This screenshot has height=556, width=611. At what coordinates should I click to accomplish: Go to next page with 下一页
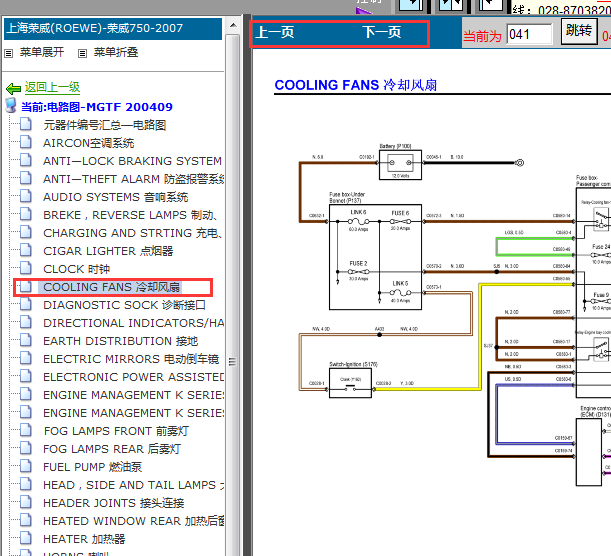click(381, 32)
